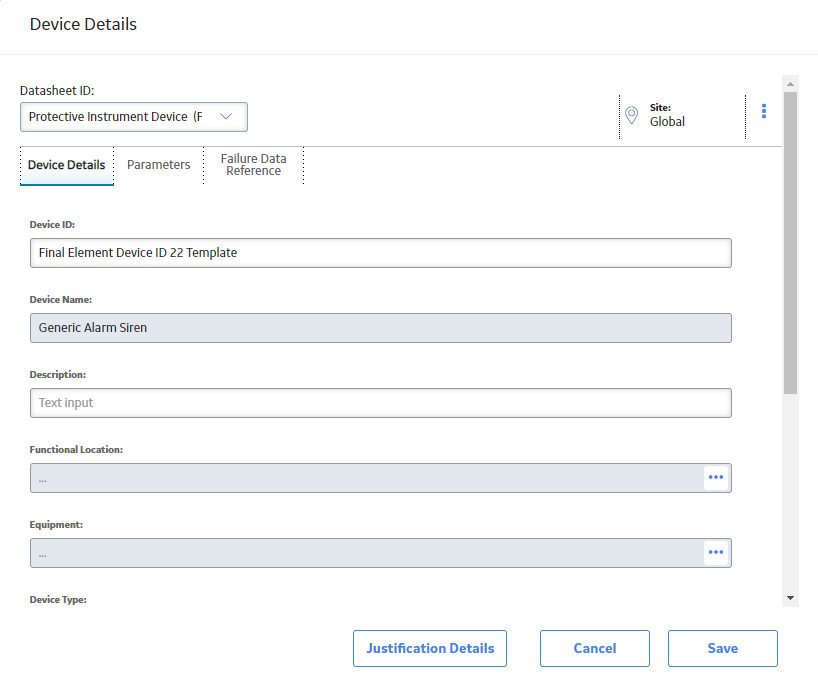Open the vertical three-dot options menu
Screen dimensions: 818x688
(x=764, y=111)
